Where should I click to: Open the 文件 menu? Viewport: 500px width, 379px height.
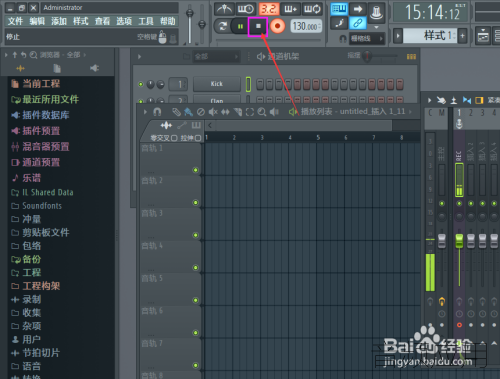tap(15, 21)
